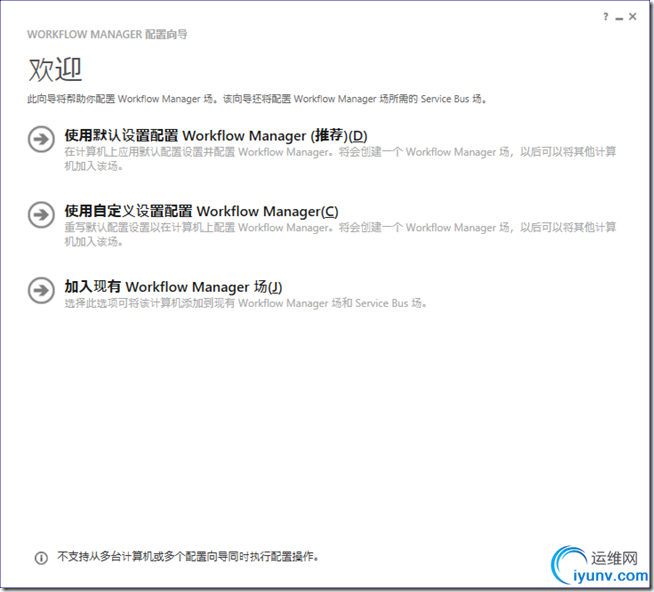Click arrow icon for custom settings configuration
The height and width of the screenshot is (592, 654).
[x=41, y=214]
